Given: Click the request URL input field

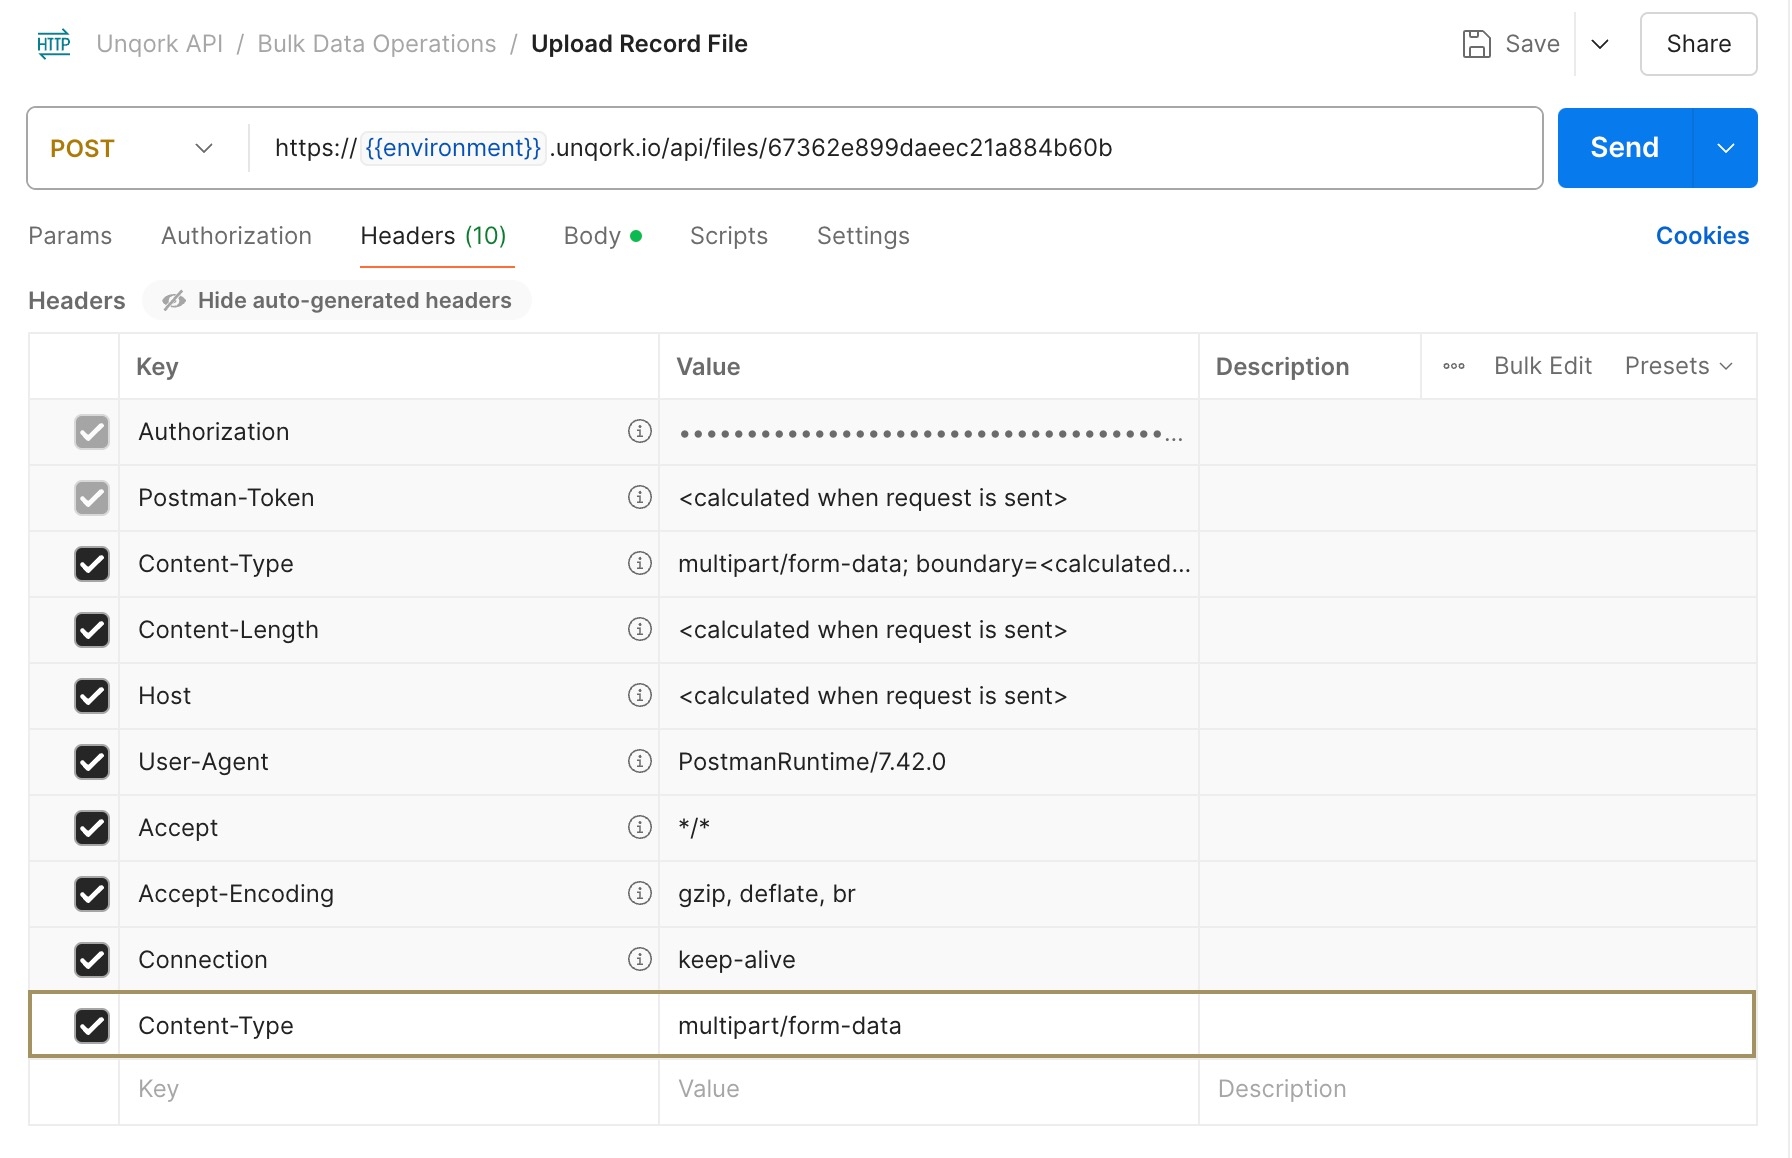Looking at the screenshot, I should point(896,148).
